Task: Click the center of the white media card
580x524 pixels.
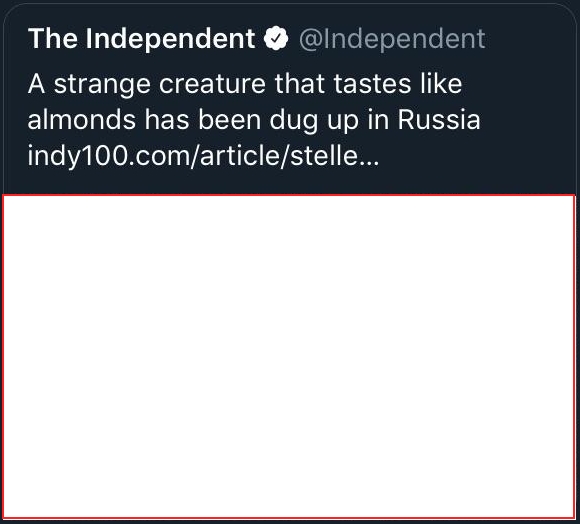Action: coord(289,356)
